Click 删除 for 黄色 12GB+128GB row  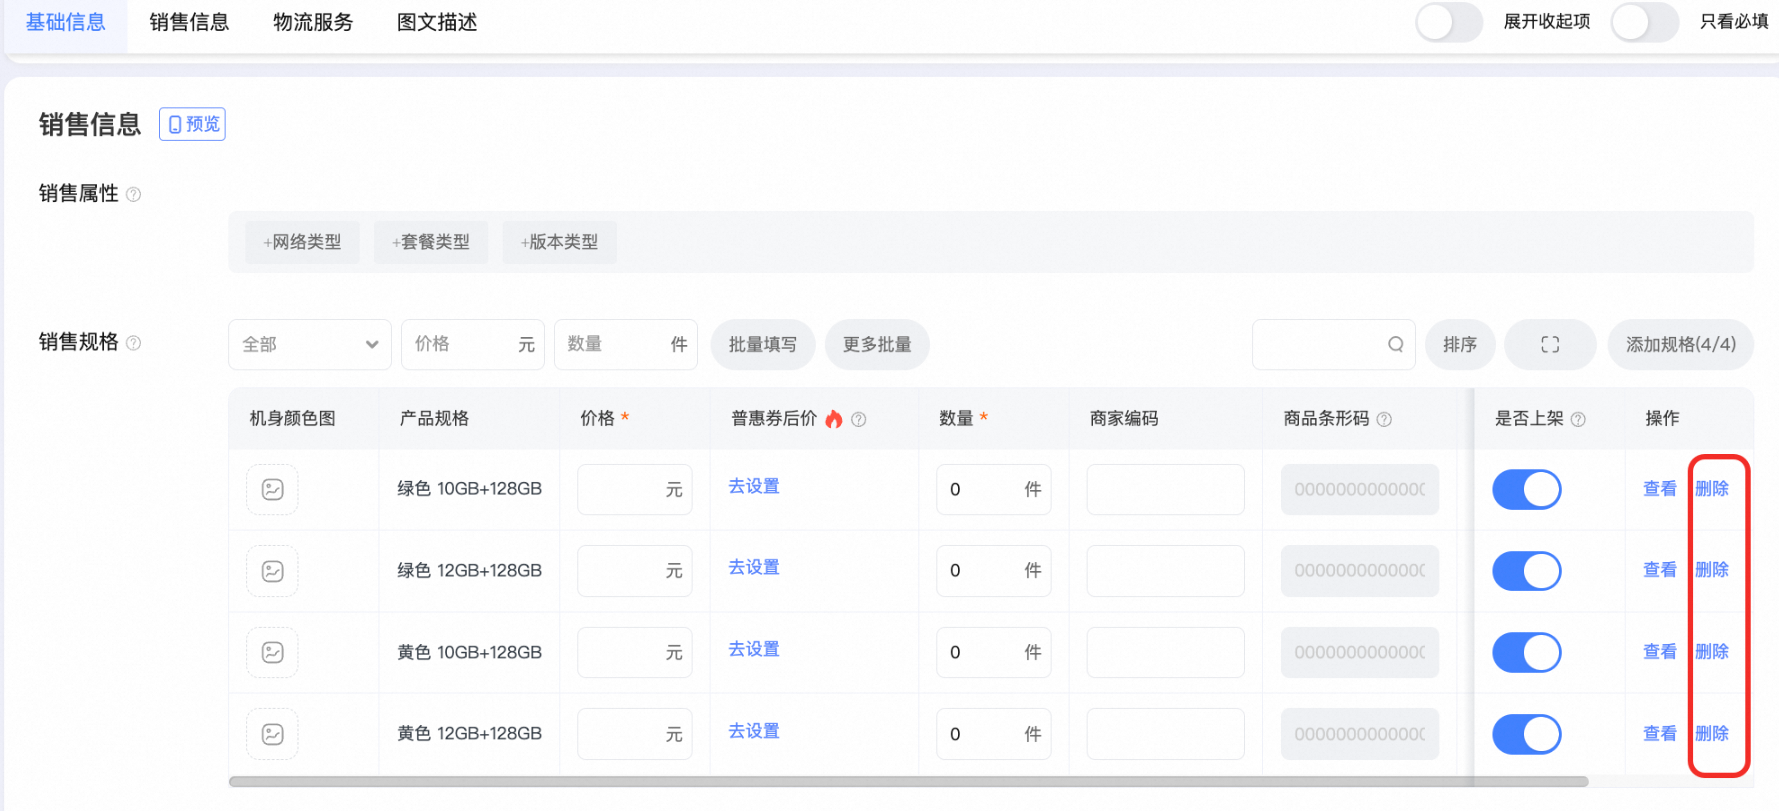1712,734
